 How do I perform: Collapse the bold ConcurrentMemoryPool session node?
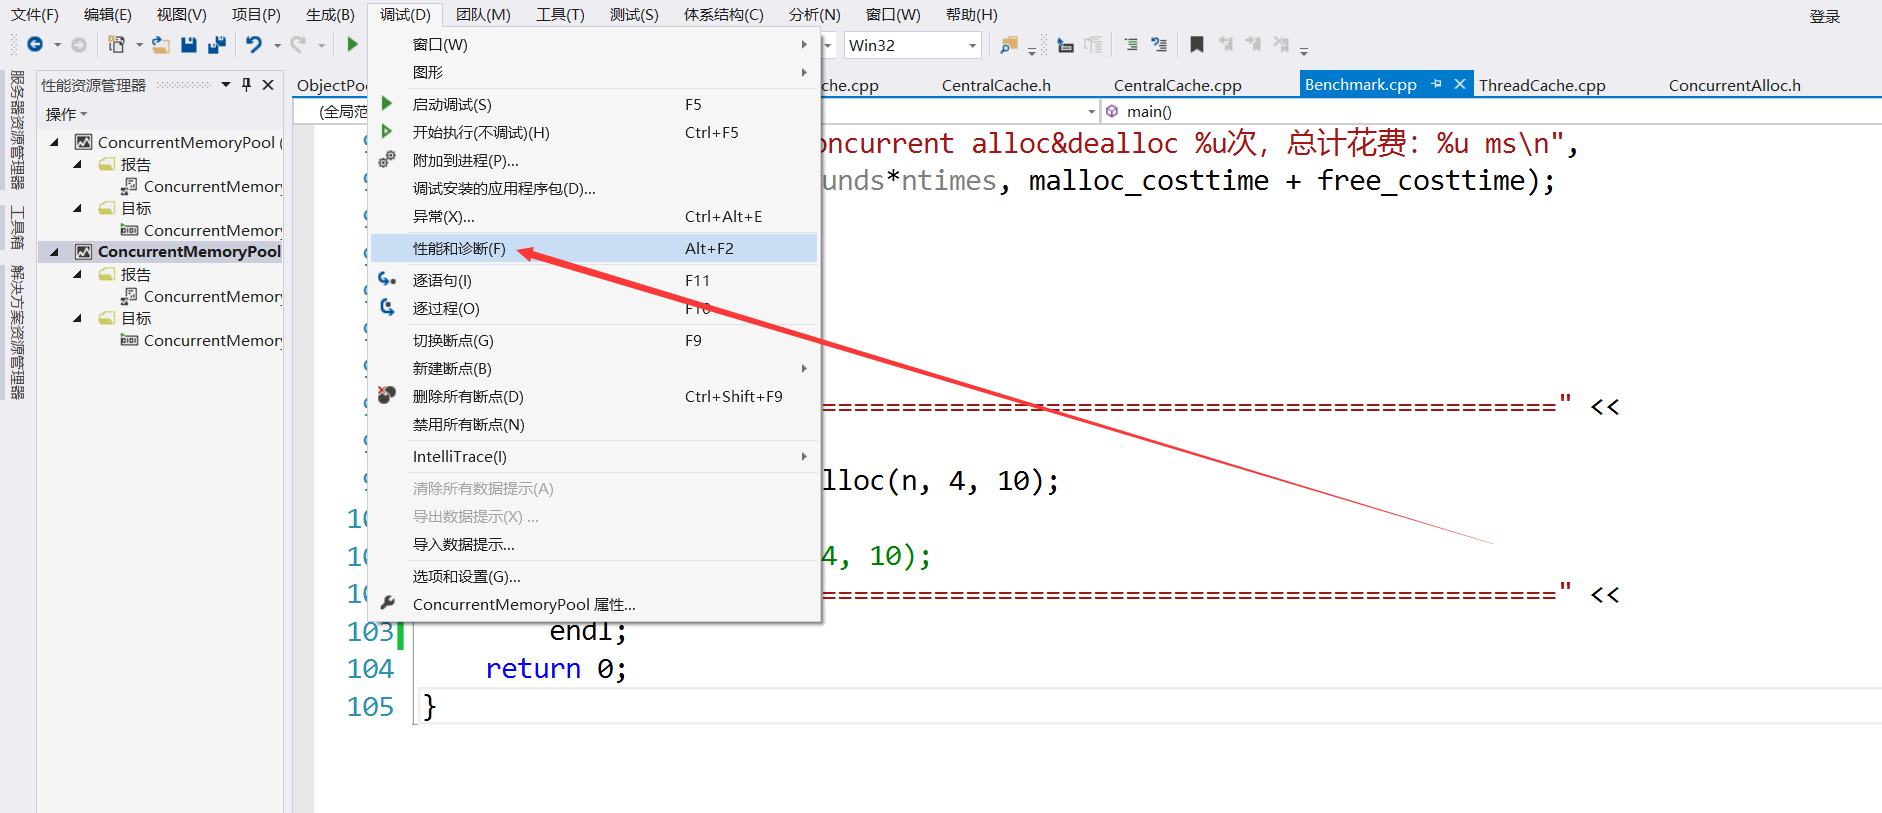(x=54, y=252)
